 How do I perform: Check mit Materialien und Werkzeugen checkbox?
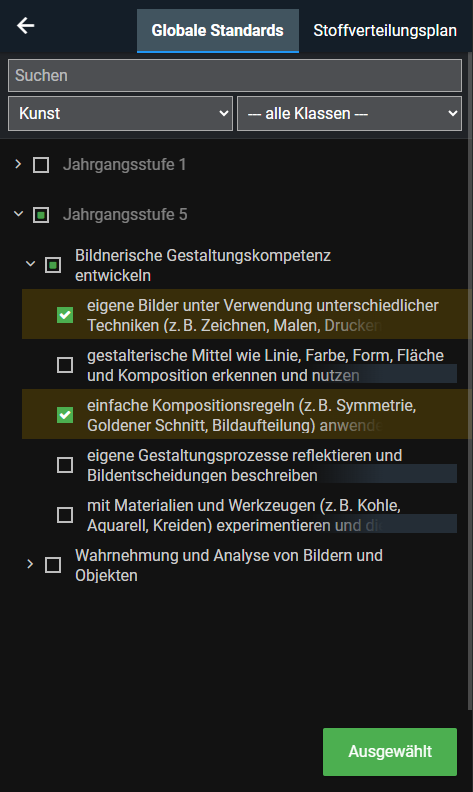point(65,515)
